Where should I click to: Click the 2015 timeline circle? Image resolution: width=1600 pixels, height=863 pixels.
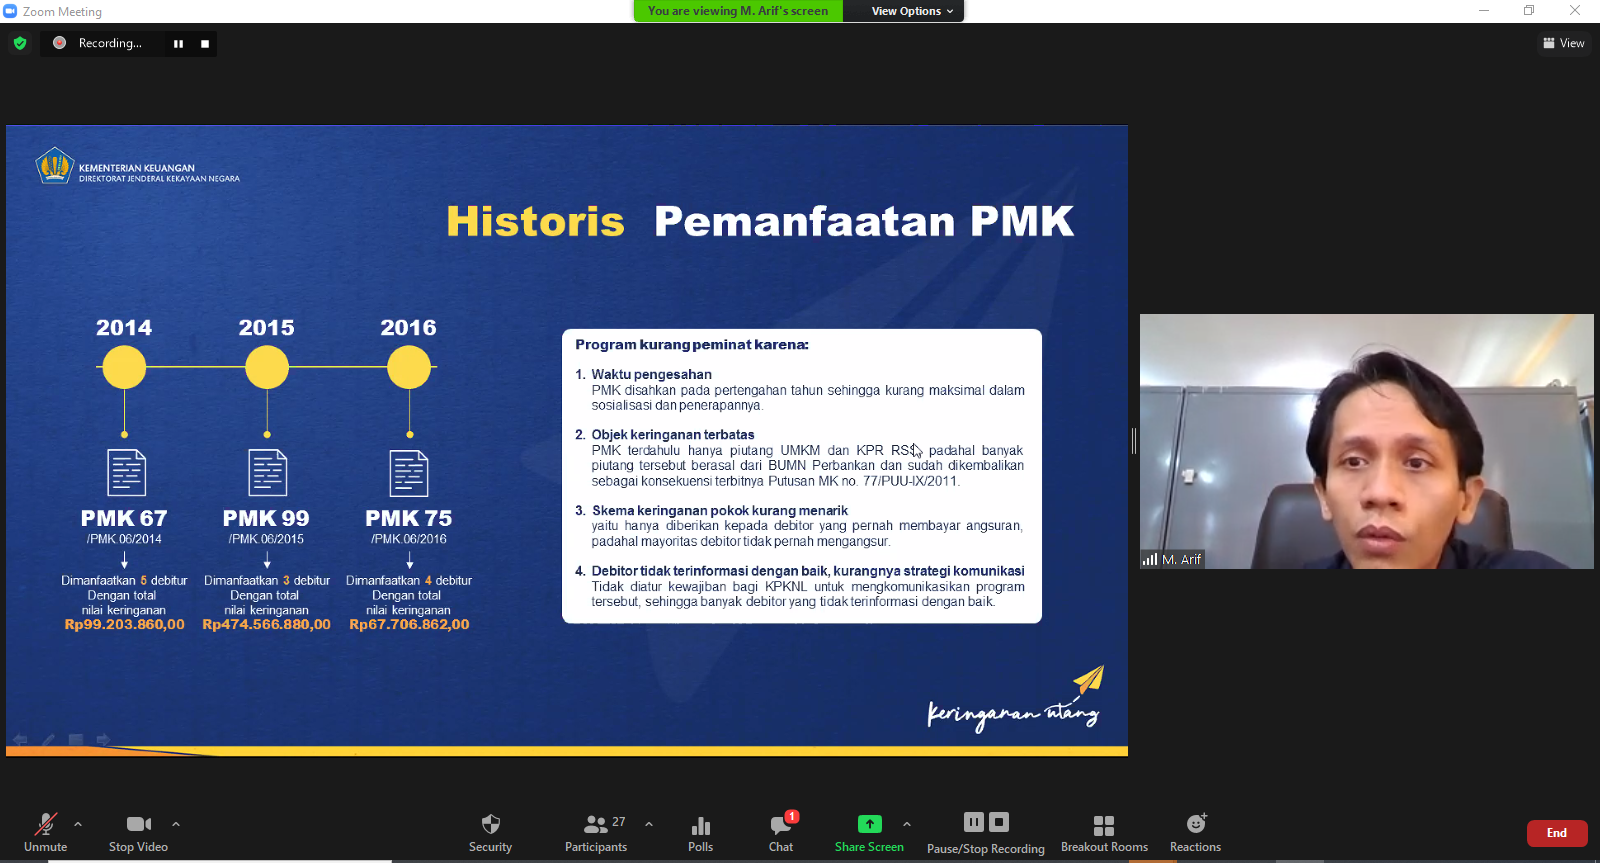tap(267, 367)
